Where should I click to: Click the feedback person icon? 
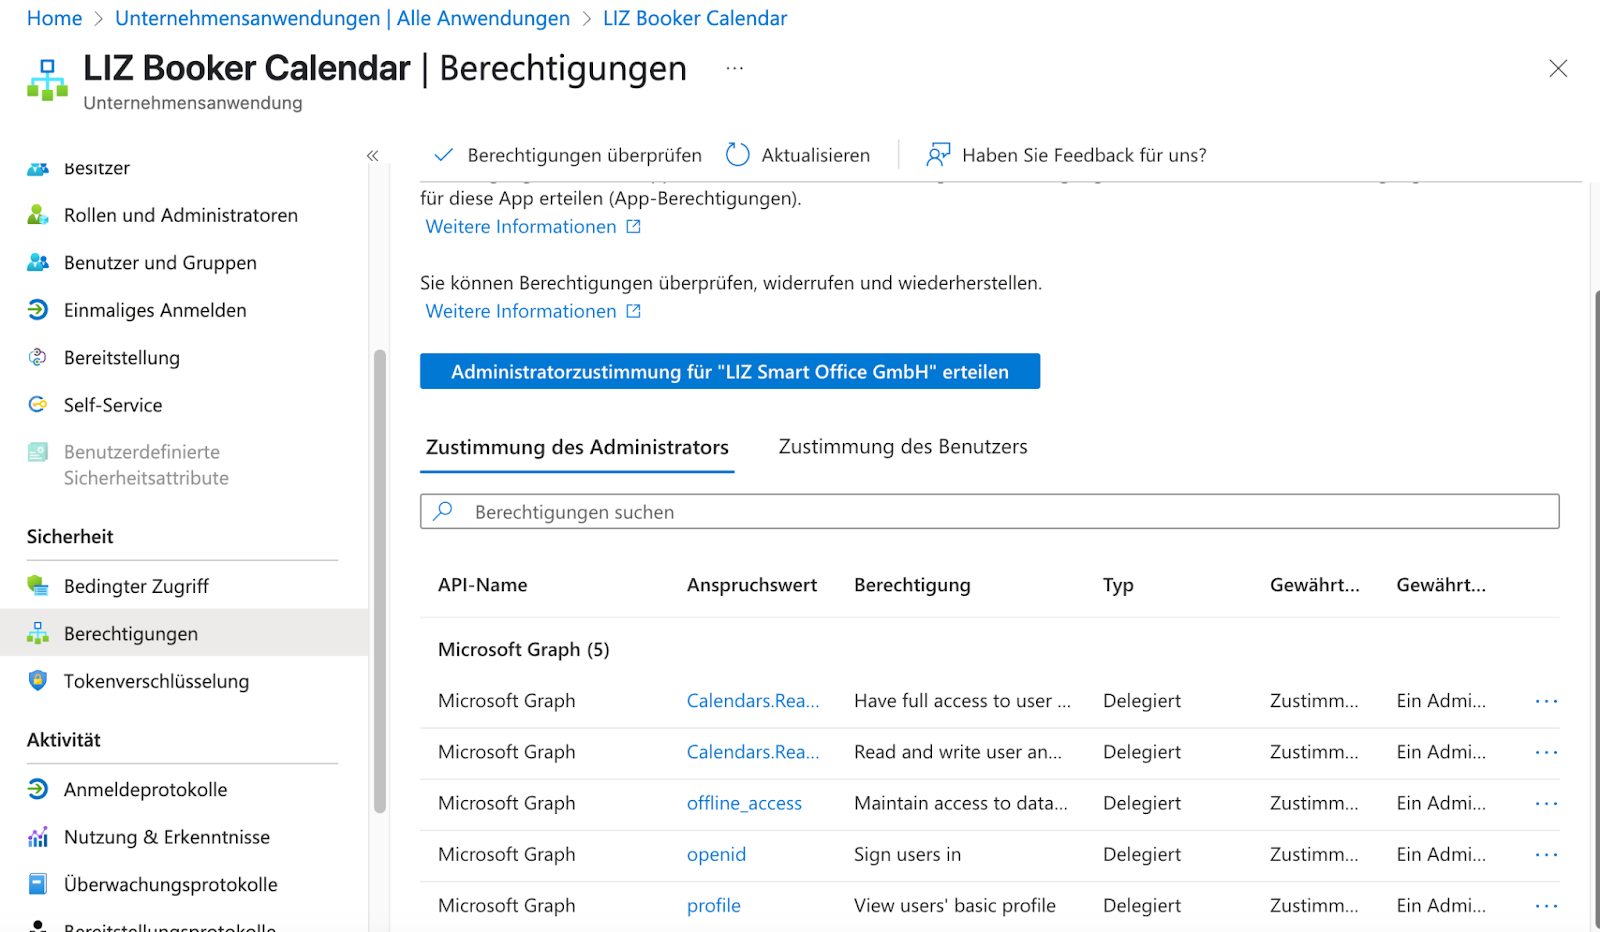tap(938, 155)
